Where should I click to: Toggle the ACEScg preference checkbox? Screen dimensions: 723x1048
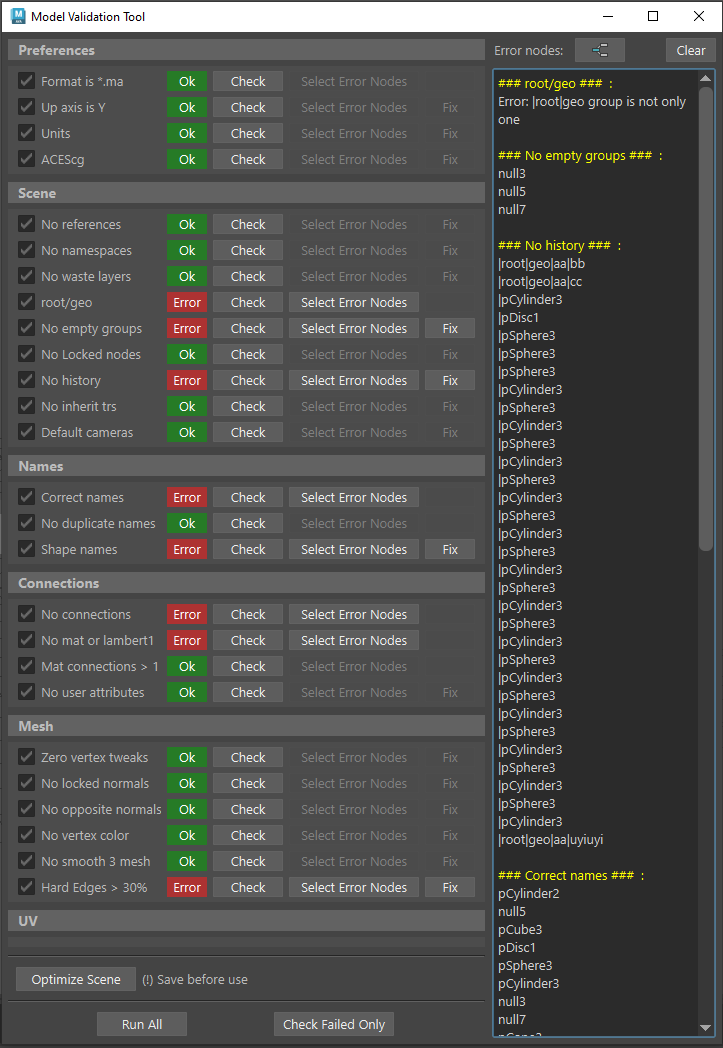click(26, 160)
